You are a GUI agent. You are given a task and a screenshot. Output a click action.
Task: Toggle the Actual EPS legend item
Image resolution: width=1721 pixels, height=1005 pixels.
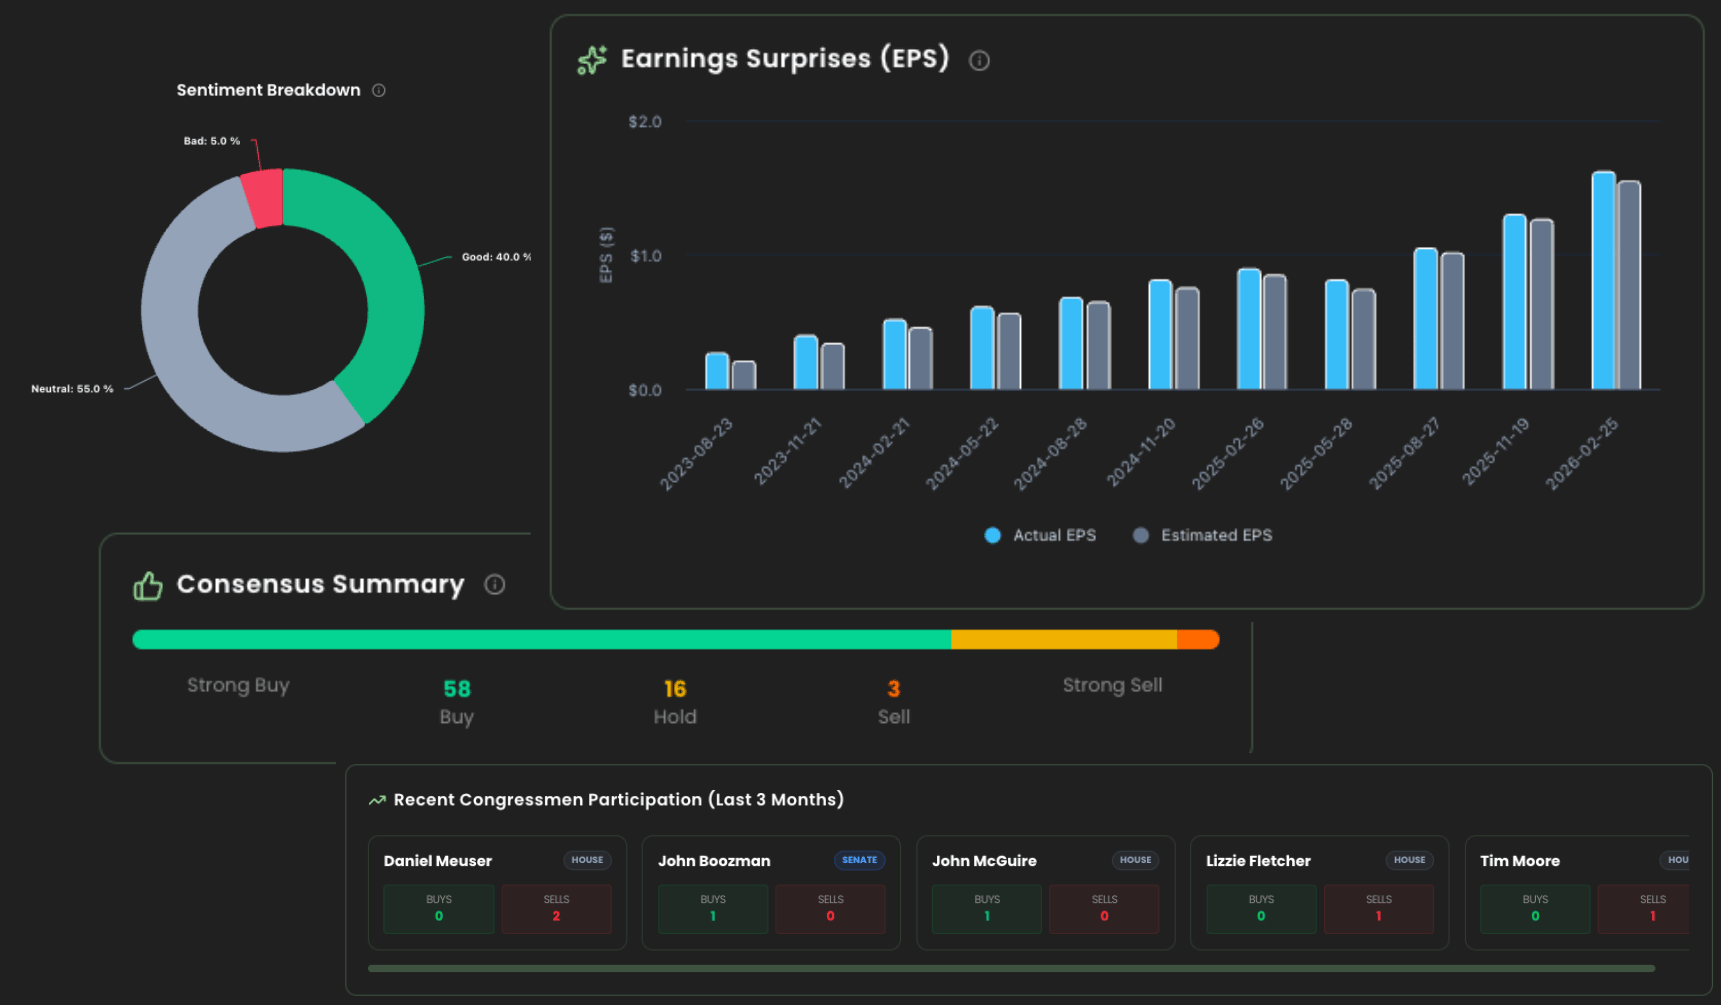pyautogui.click(x=1040, y=536)
